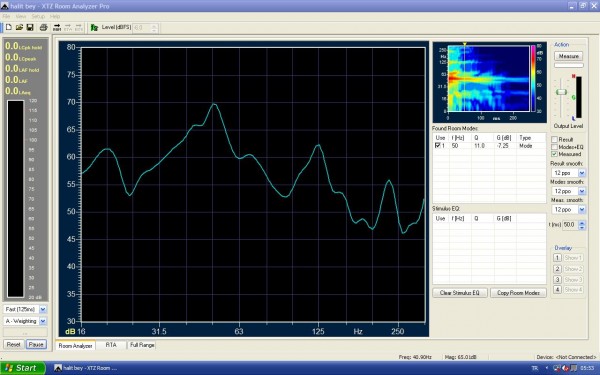Click the Measure button
The width and height of the screenshot is (600, 375).
click(x=569, y=56)
